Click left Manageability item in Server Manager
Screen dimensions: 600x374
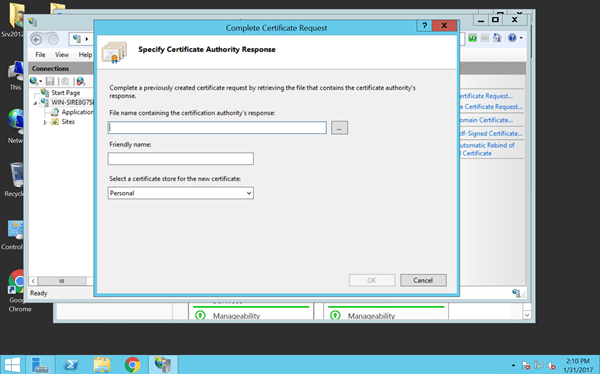(236, 316)
